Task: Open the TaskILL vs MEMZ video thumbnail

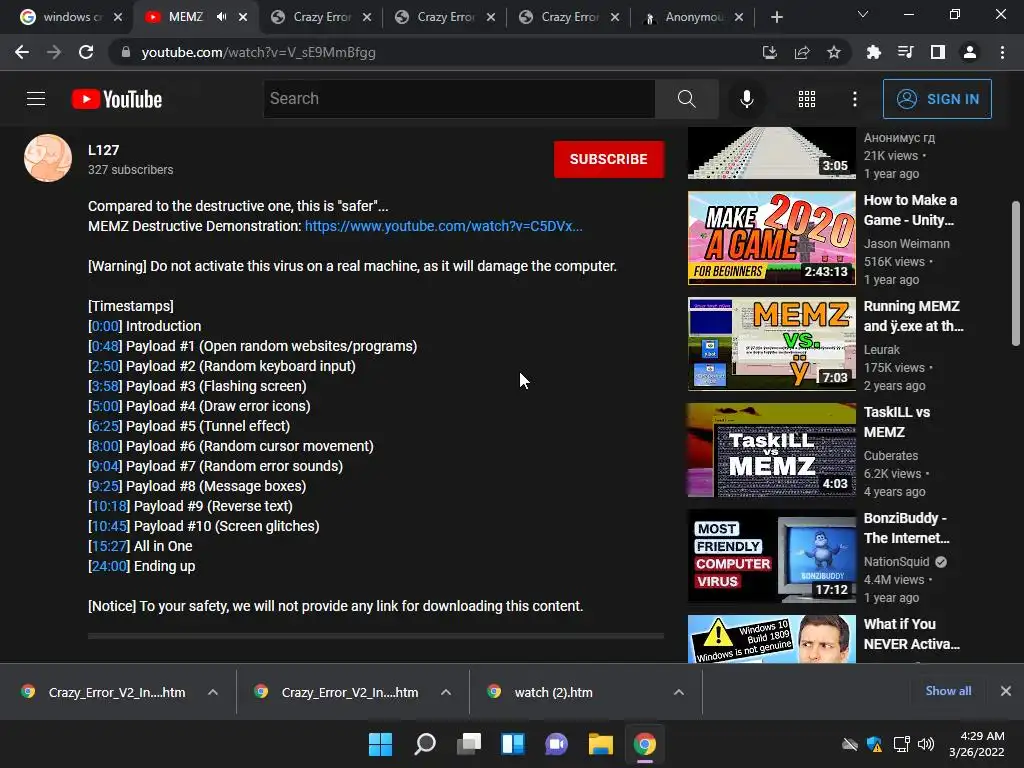Action: pyautogui.click(x=771, y=450)
